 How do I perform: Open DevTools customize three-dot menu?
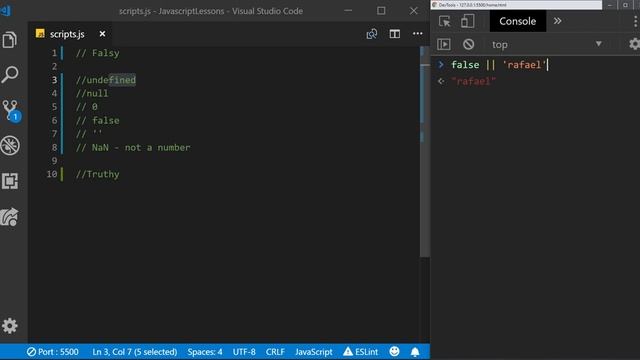636,21
